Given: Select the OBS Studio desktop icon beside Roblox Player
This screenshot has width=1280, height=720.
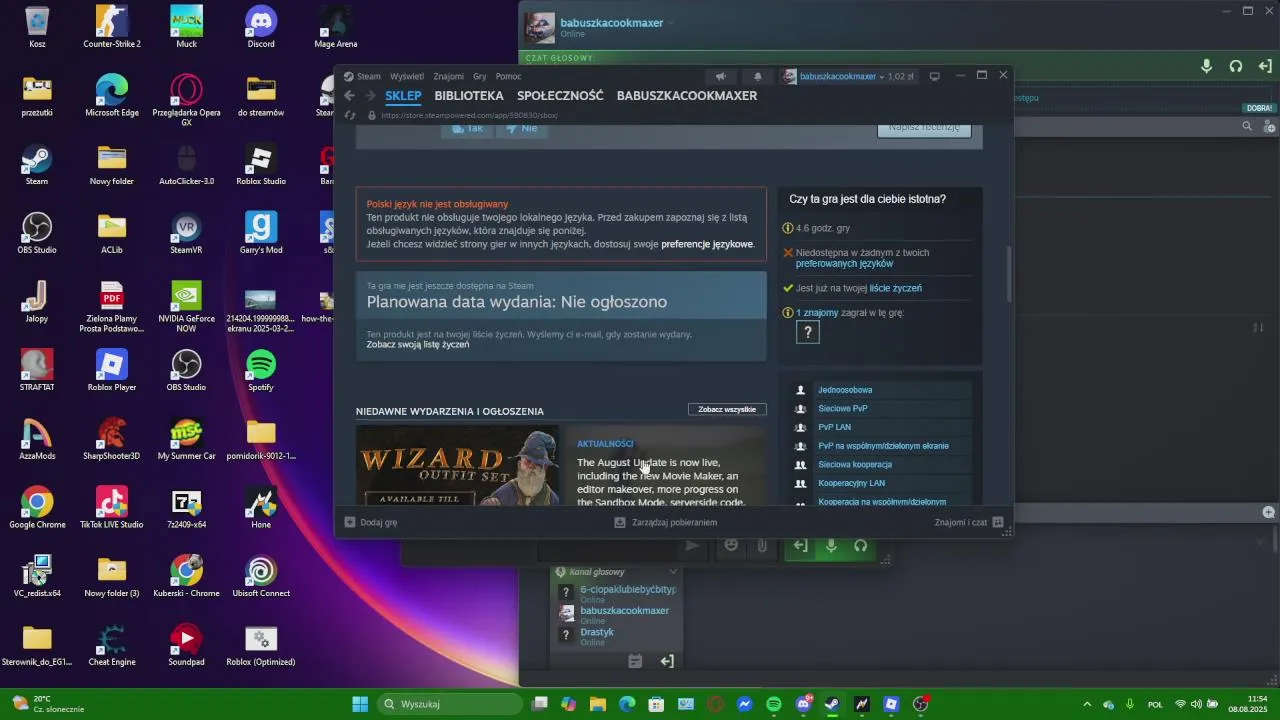Looking at the screenshot, I should pyautogui.click(x=186, y=370).
